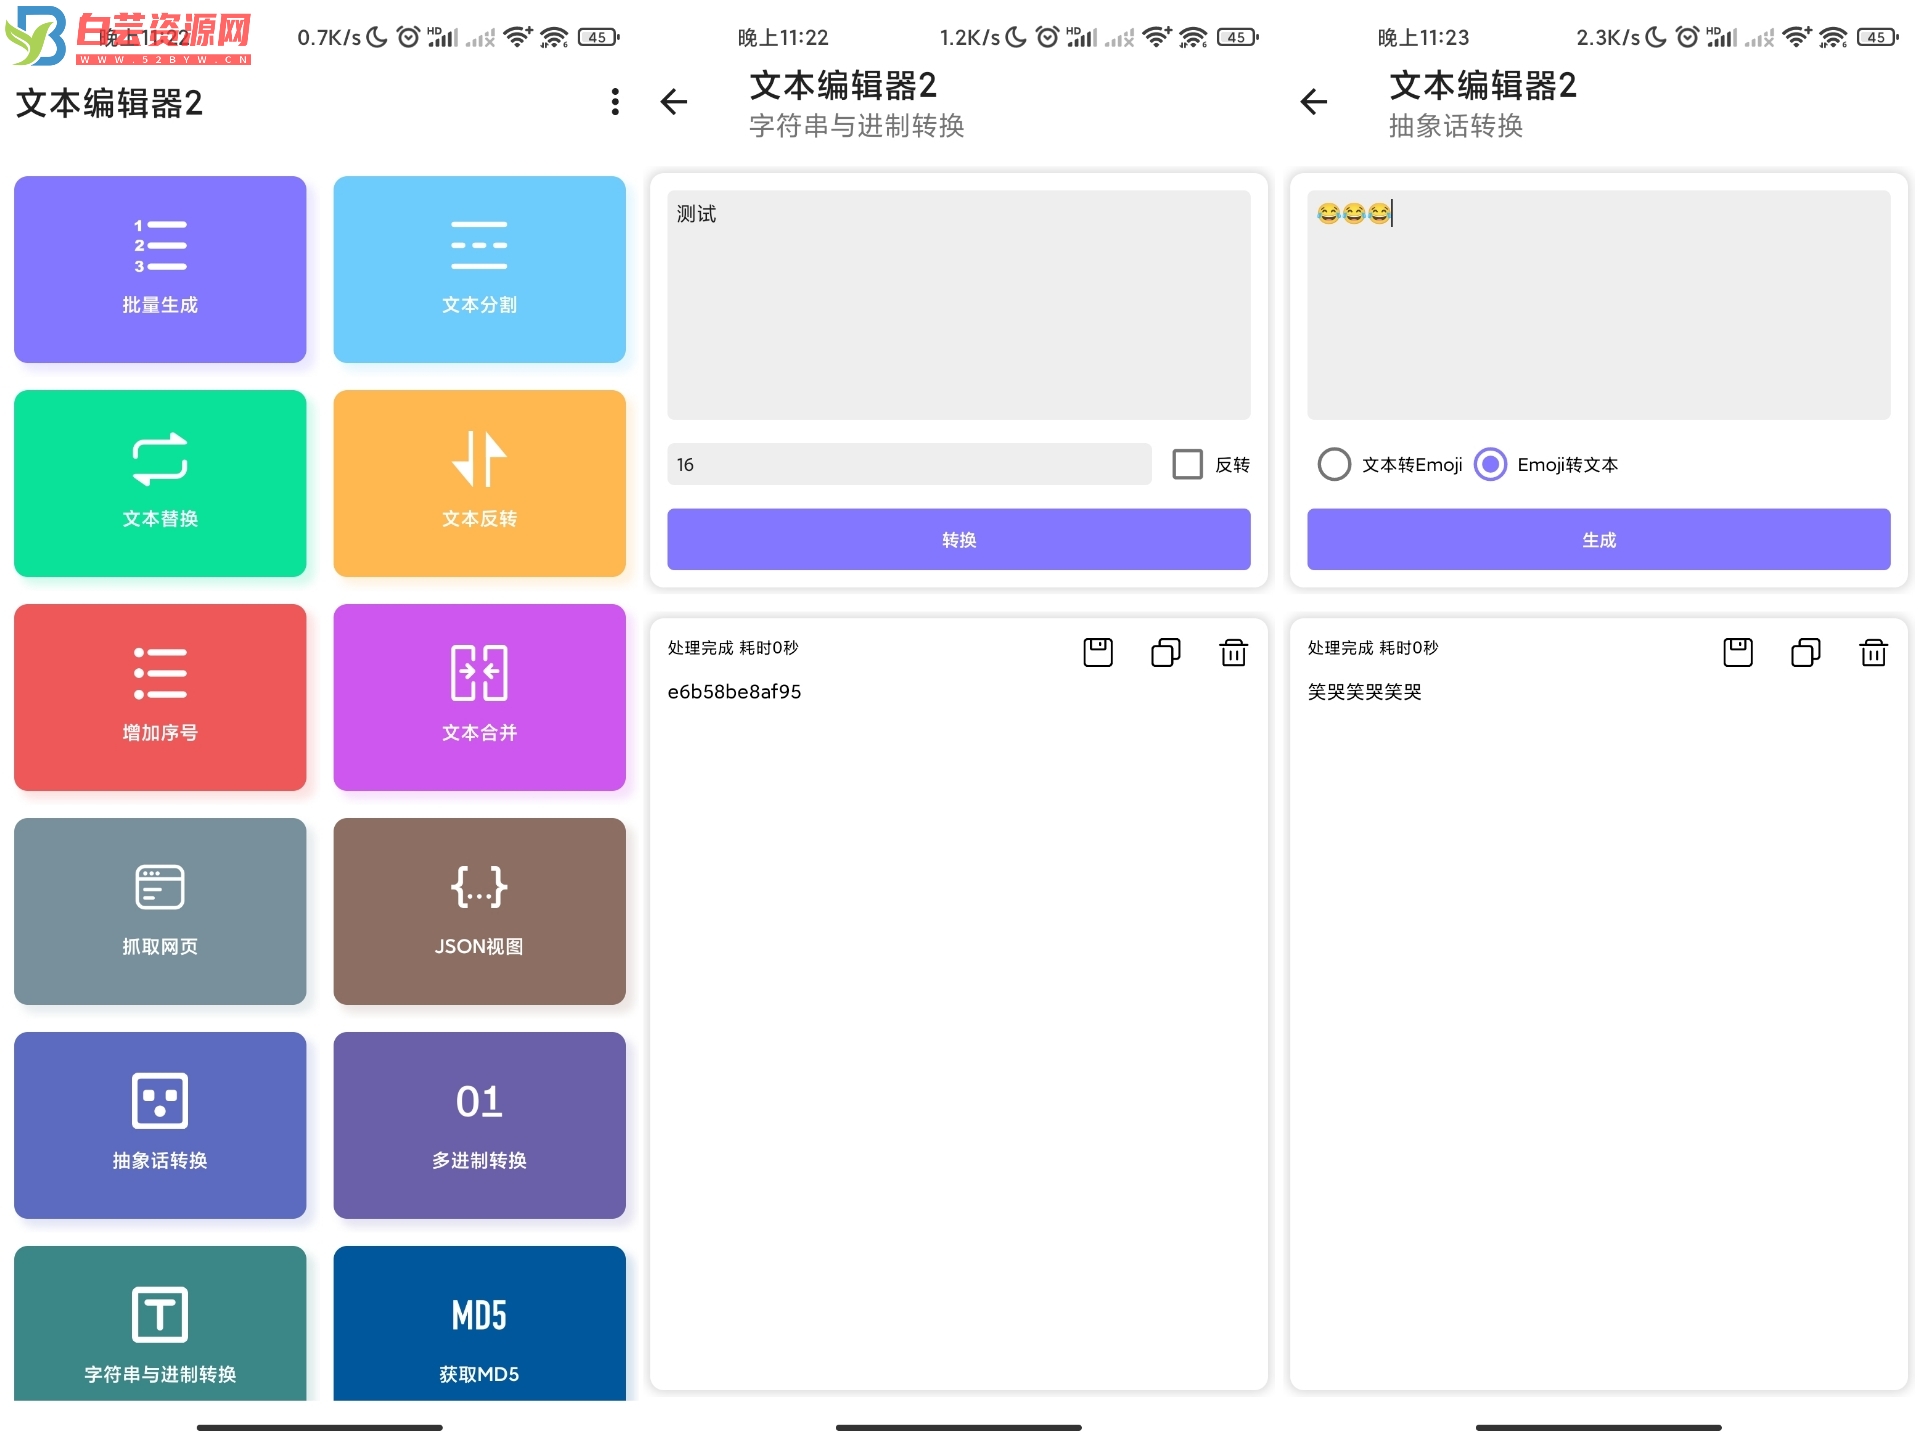Open the JSON视图 tile
This screenshot has height=1440, width=1920.
(479, 911)
